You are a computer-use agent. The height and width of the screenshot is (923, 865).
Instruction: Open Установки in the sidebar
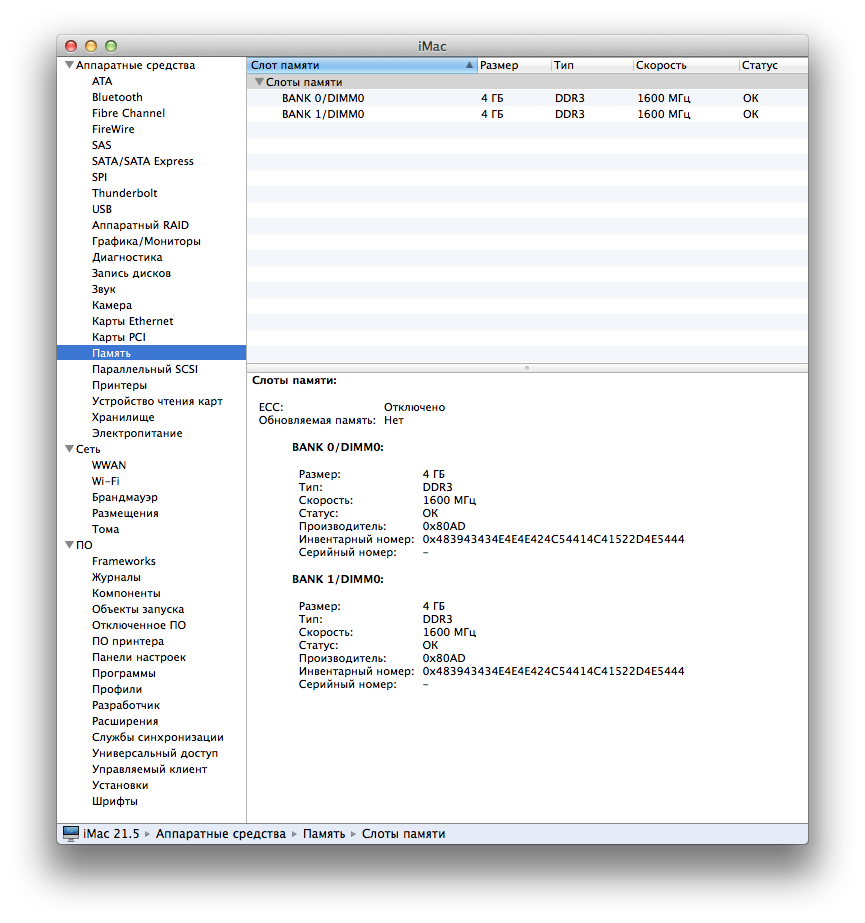[x=120, y=785]
